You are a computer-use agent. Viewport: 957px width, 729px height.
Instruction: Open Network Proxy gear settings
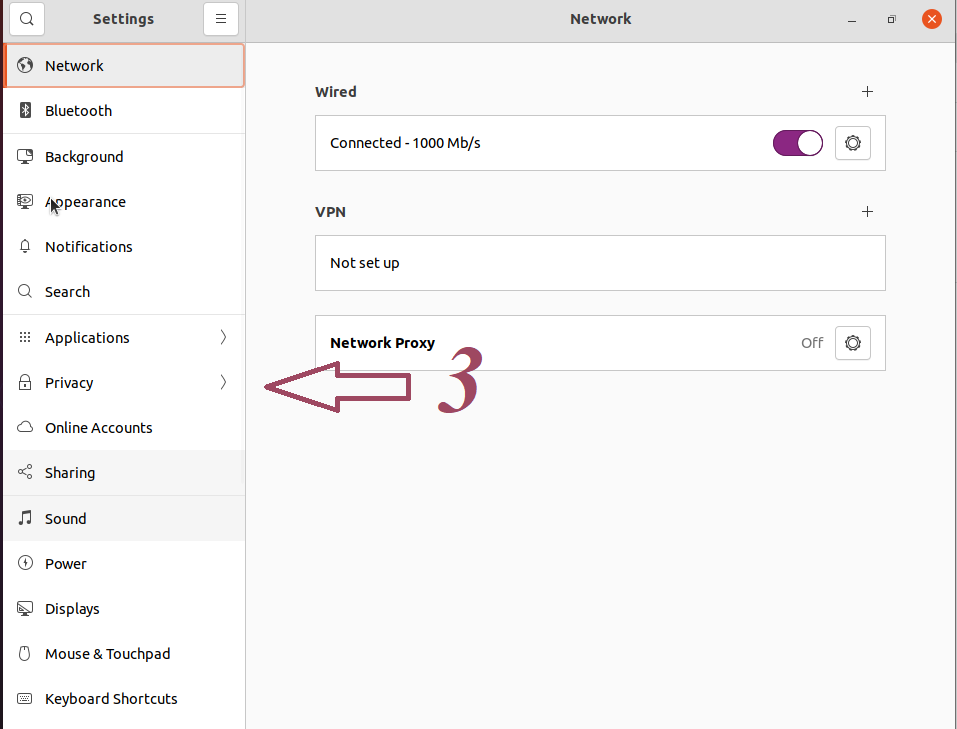(x=853, y=343)
